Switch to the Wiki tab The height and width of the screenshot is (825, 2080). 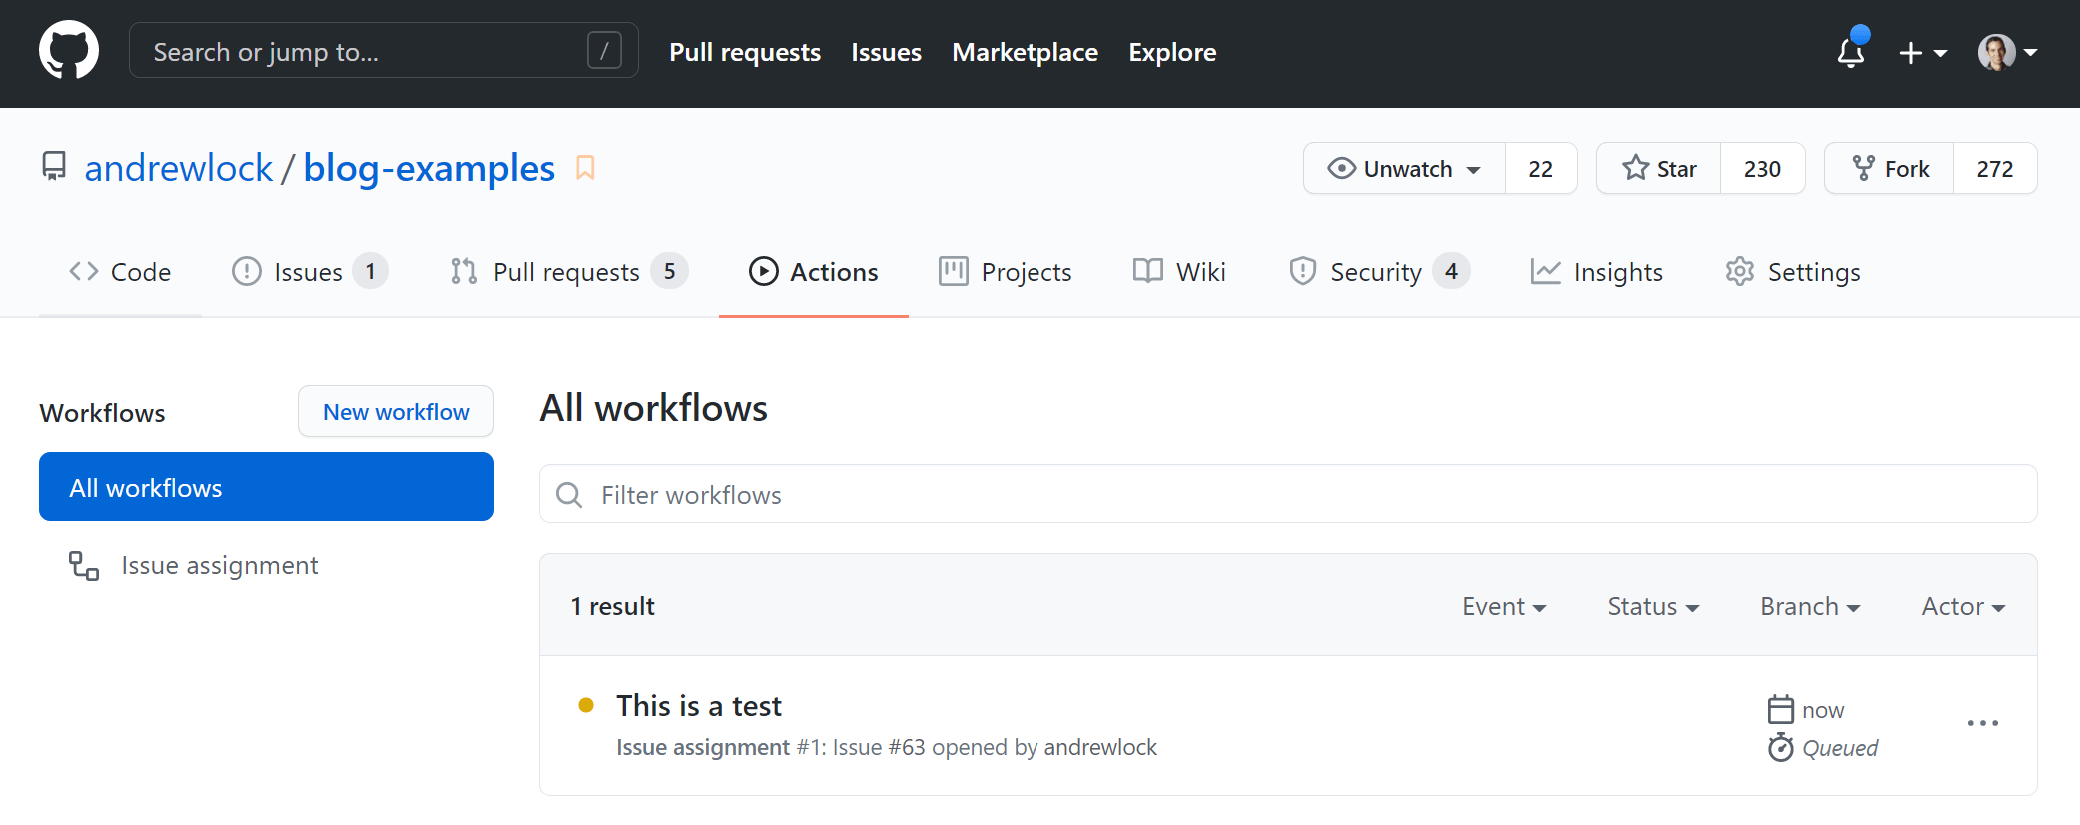point(1179,272)
